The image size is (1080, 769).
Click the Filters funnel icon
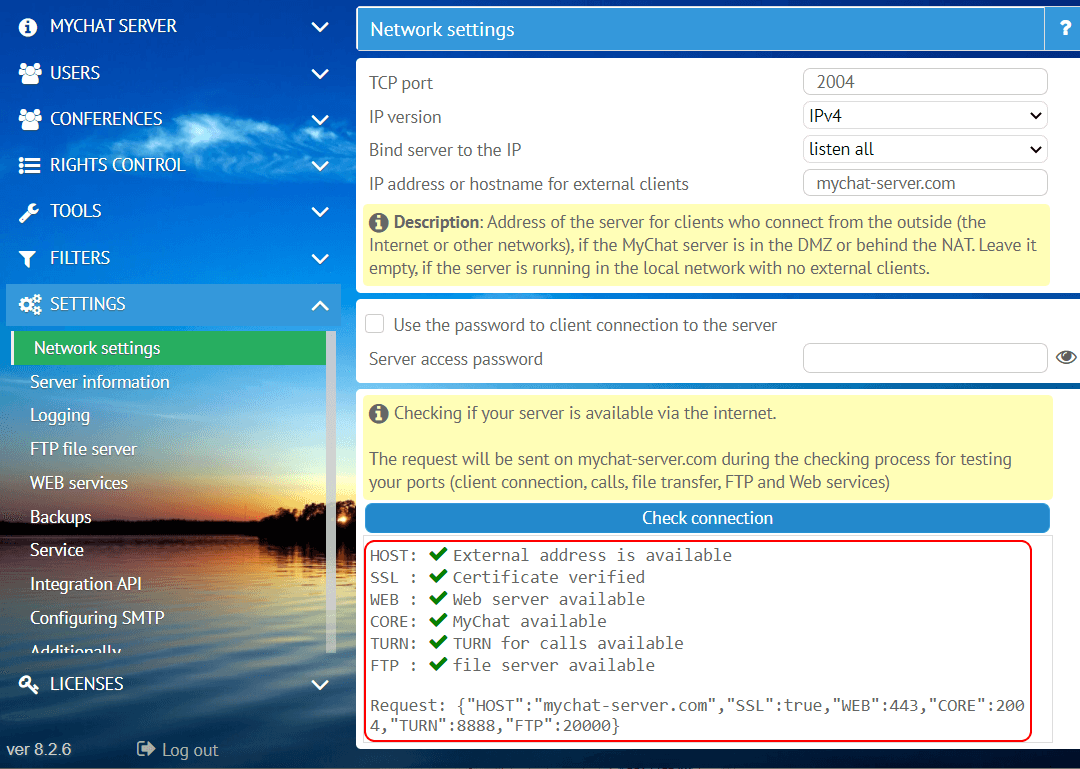(x=28, y=258)
